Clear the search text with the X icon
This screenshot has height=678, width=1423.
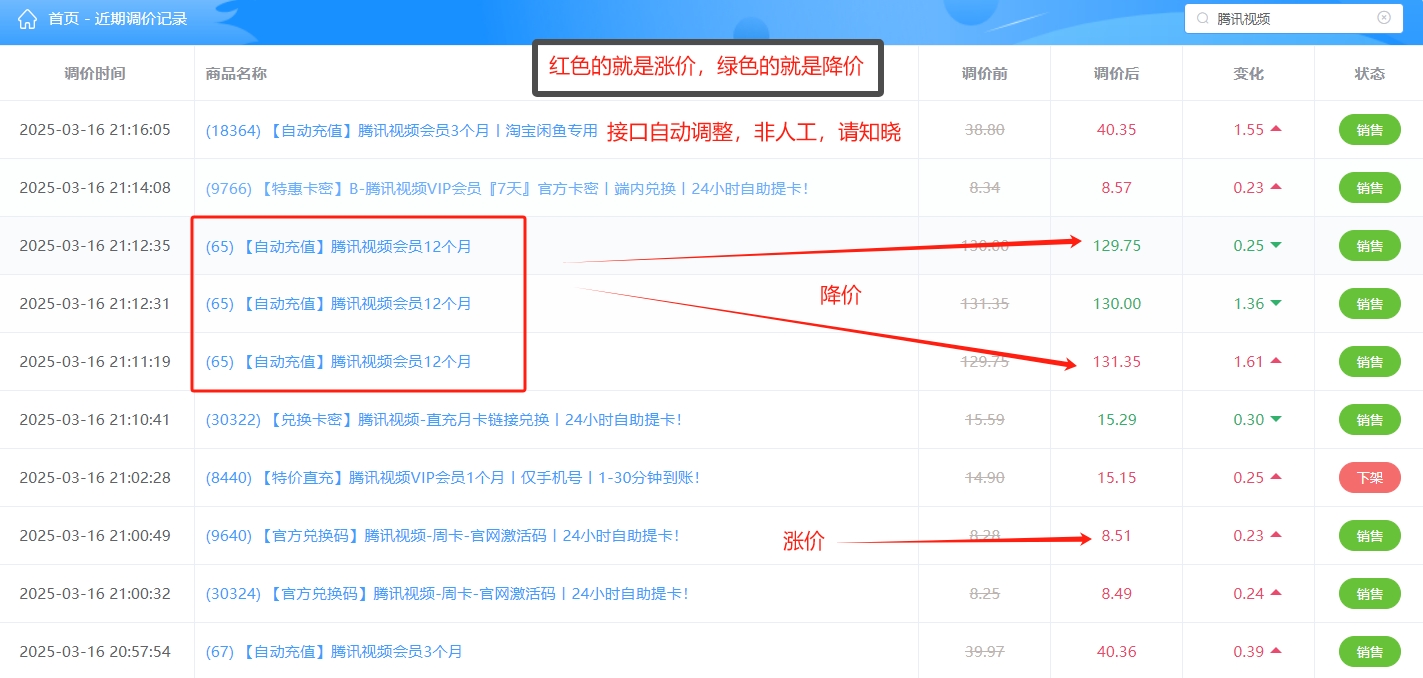click(1384, 18)
